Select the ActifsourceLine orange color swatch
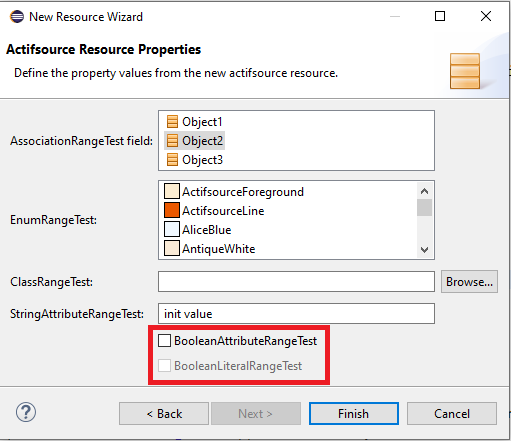Viewport: 511px width, 441px height. click(x=172, y=211)
